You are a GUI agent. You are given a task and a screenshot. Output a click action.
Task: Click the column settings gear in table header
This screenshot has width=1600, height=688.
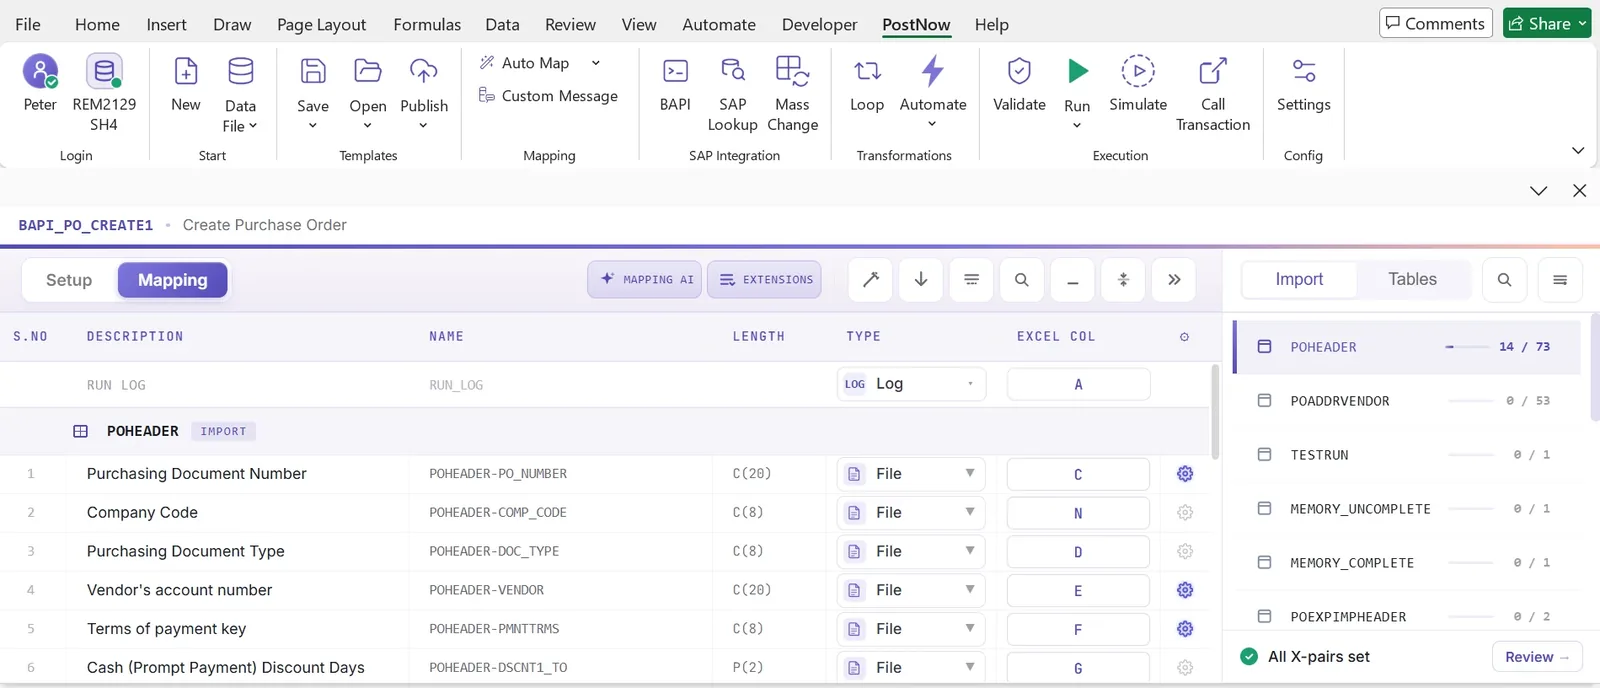tap(1185, 337)
